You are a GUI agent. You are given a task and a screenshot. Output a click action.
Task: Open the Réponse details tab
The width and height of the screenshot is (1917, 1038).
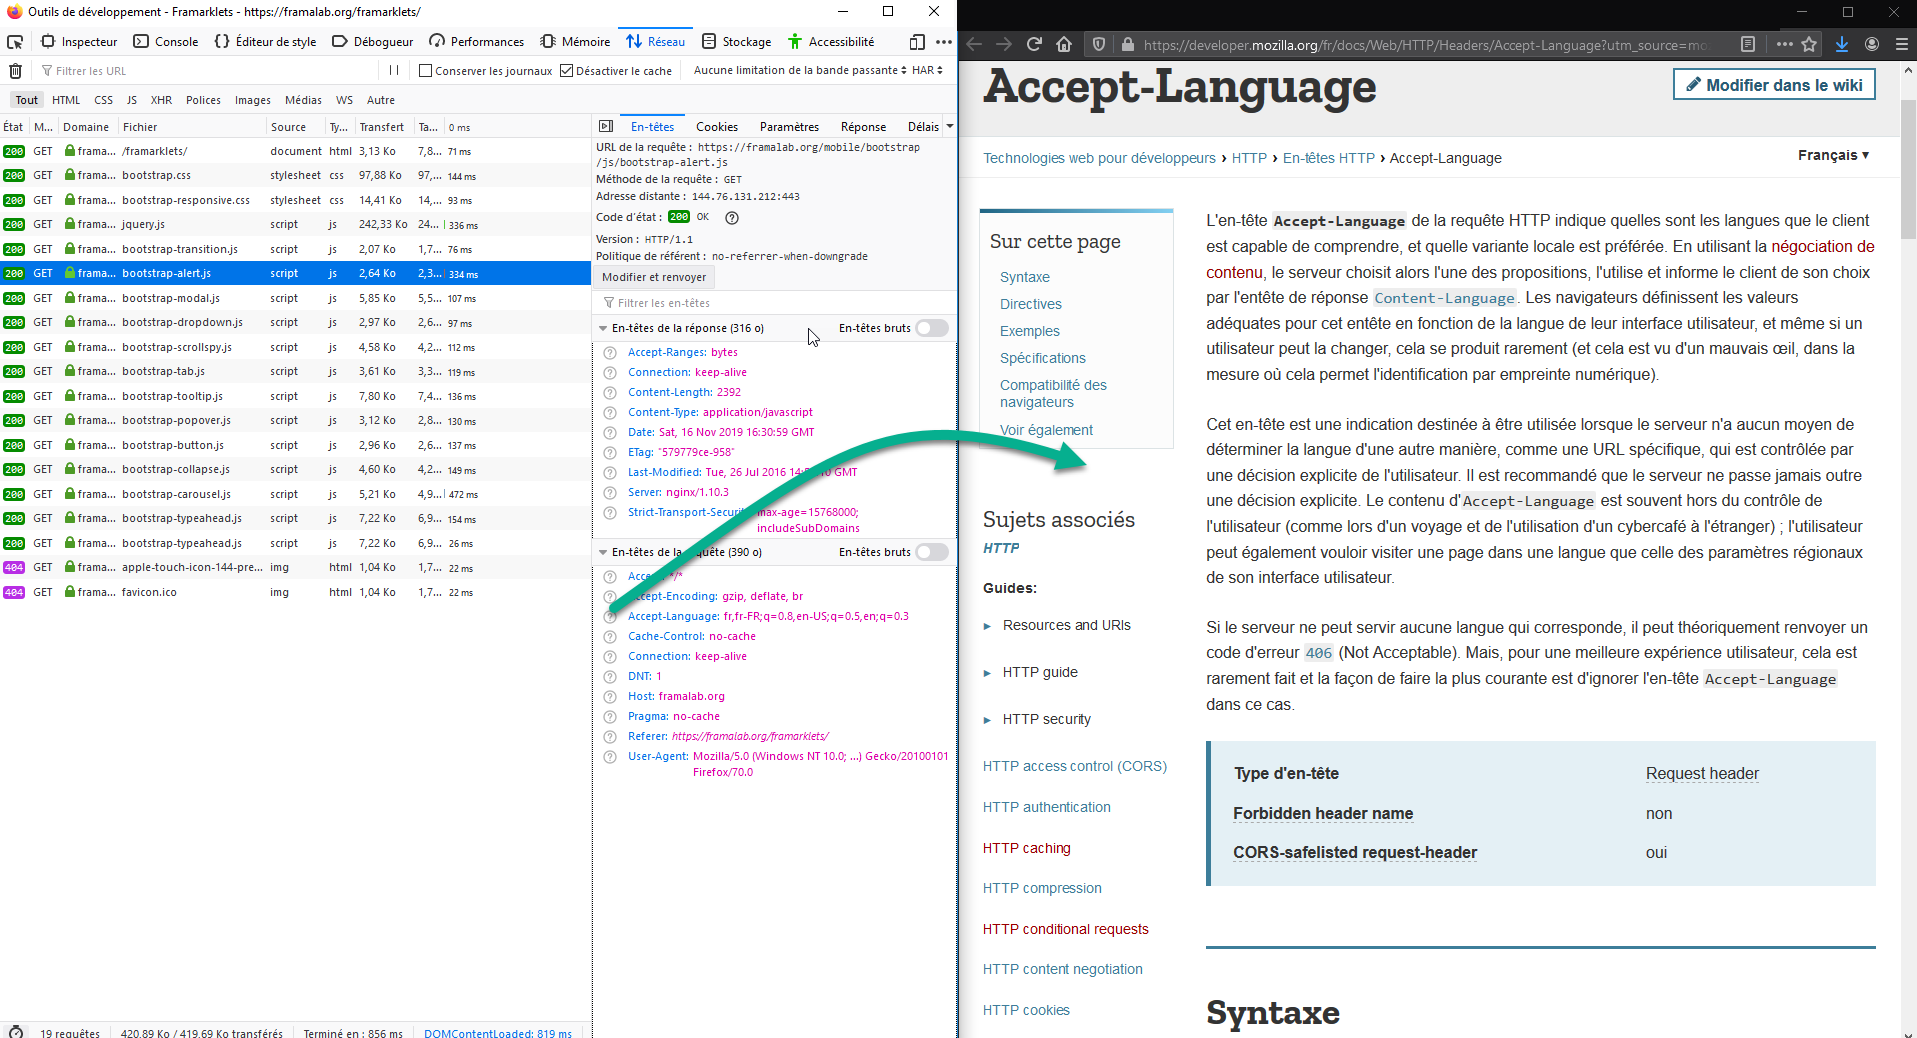[863, 127]
